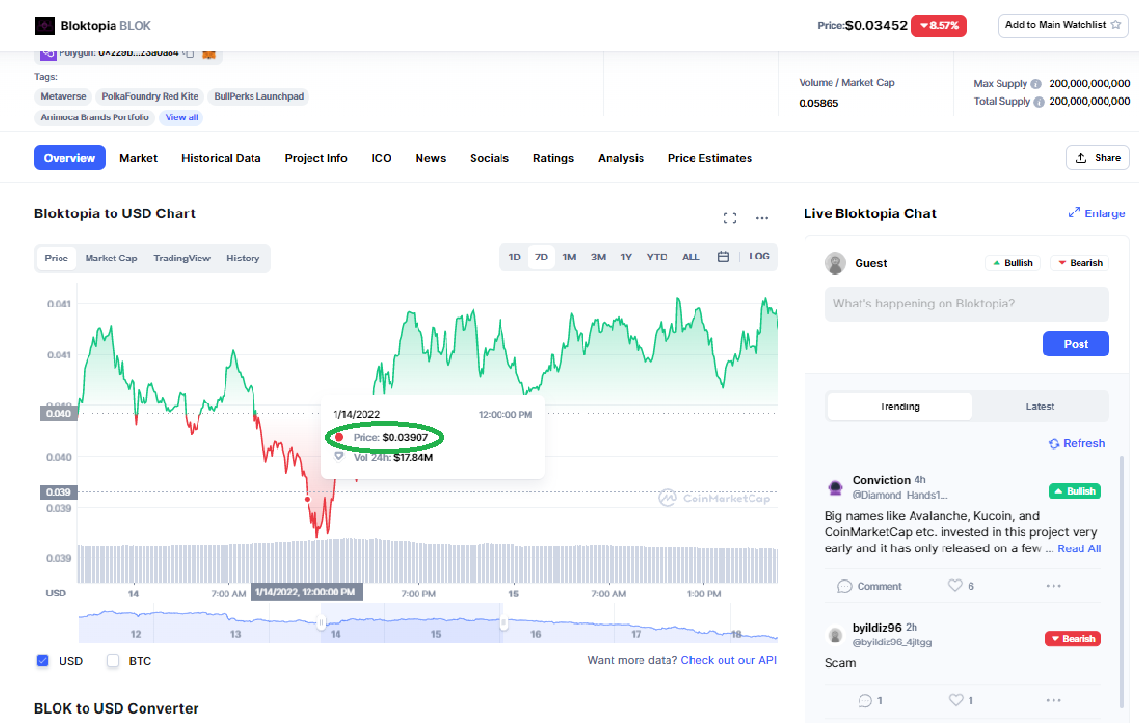Mark sentiment as Bearish

pyautogui.click(x=1080, y=263)
